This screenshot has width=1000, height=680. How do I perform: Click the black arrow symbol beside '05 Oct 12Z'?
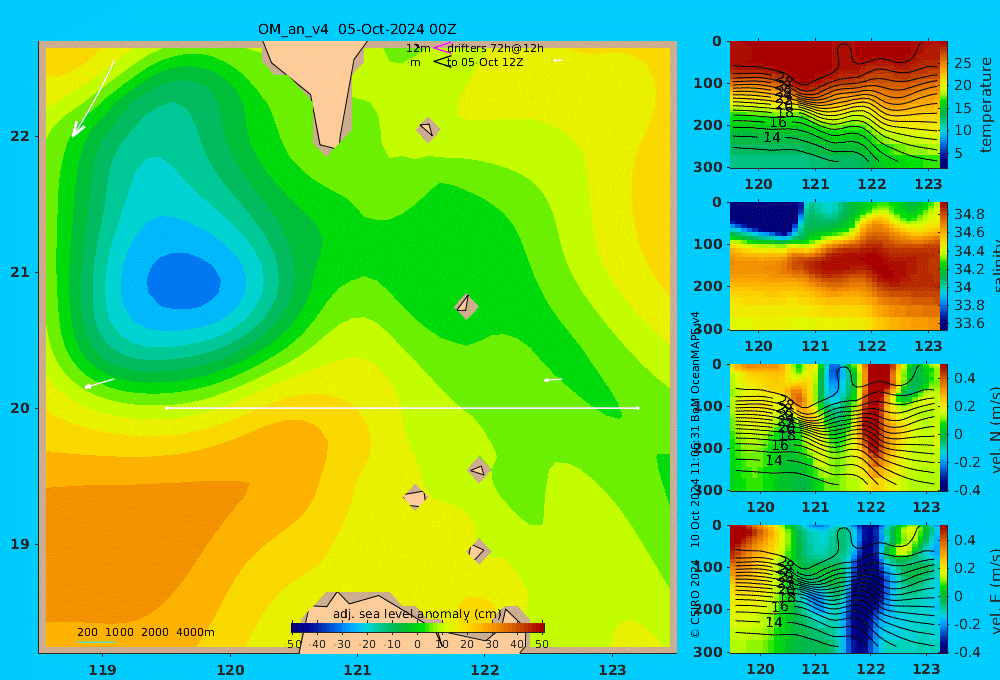click(442, 62)
